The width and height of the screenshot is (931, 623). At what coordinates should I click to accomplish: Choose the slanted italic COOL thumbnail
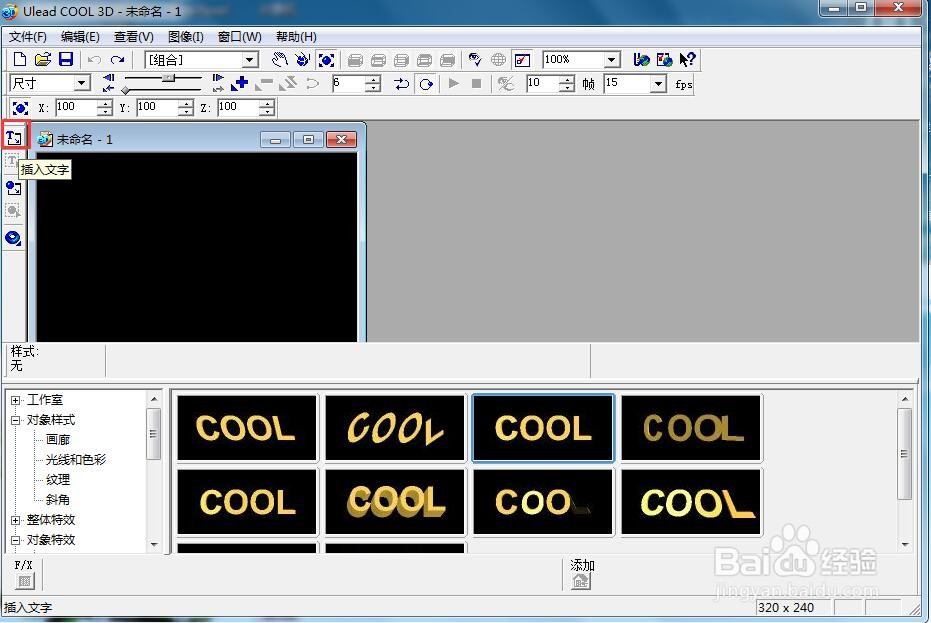395,428
